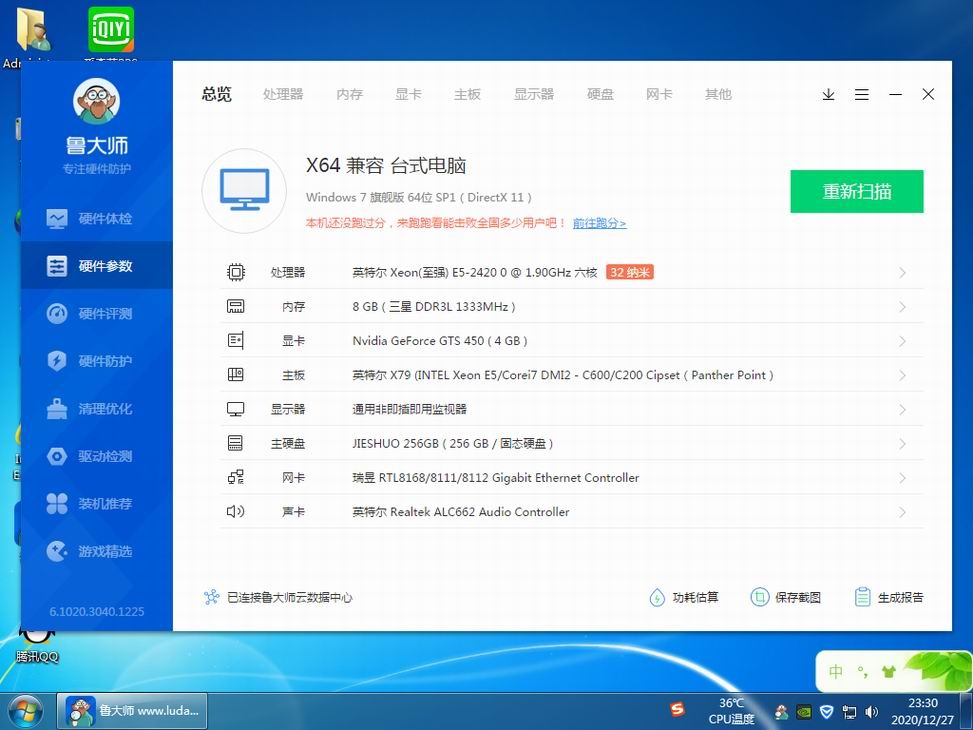This screenshot has height=730, width=973.
Task: Click 保存截图 to save screenshot
Action: [x=786, y=597]
